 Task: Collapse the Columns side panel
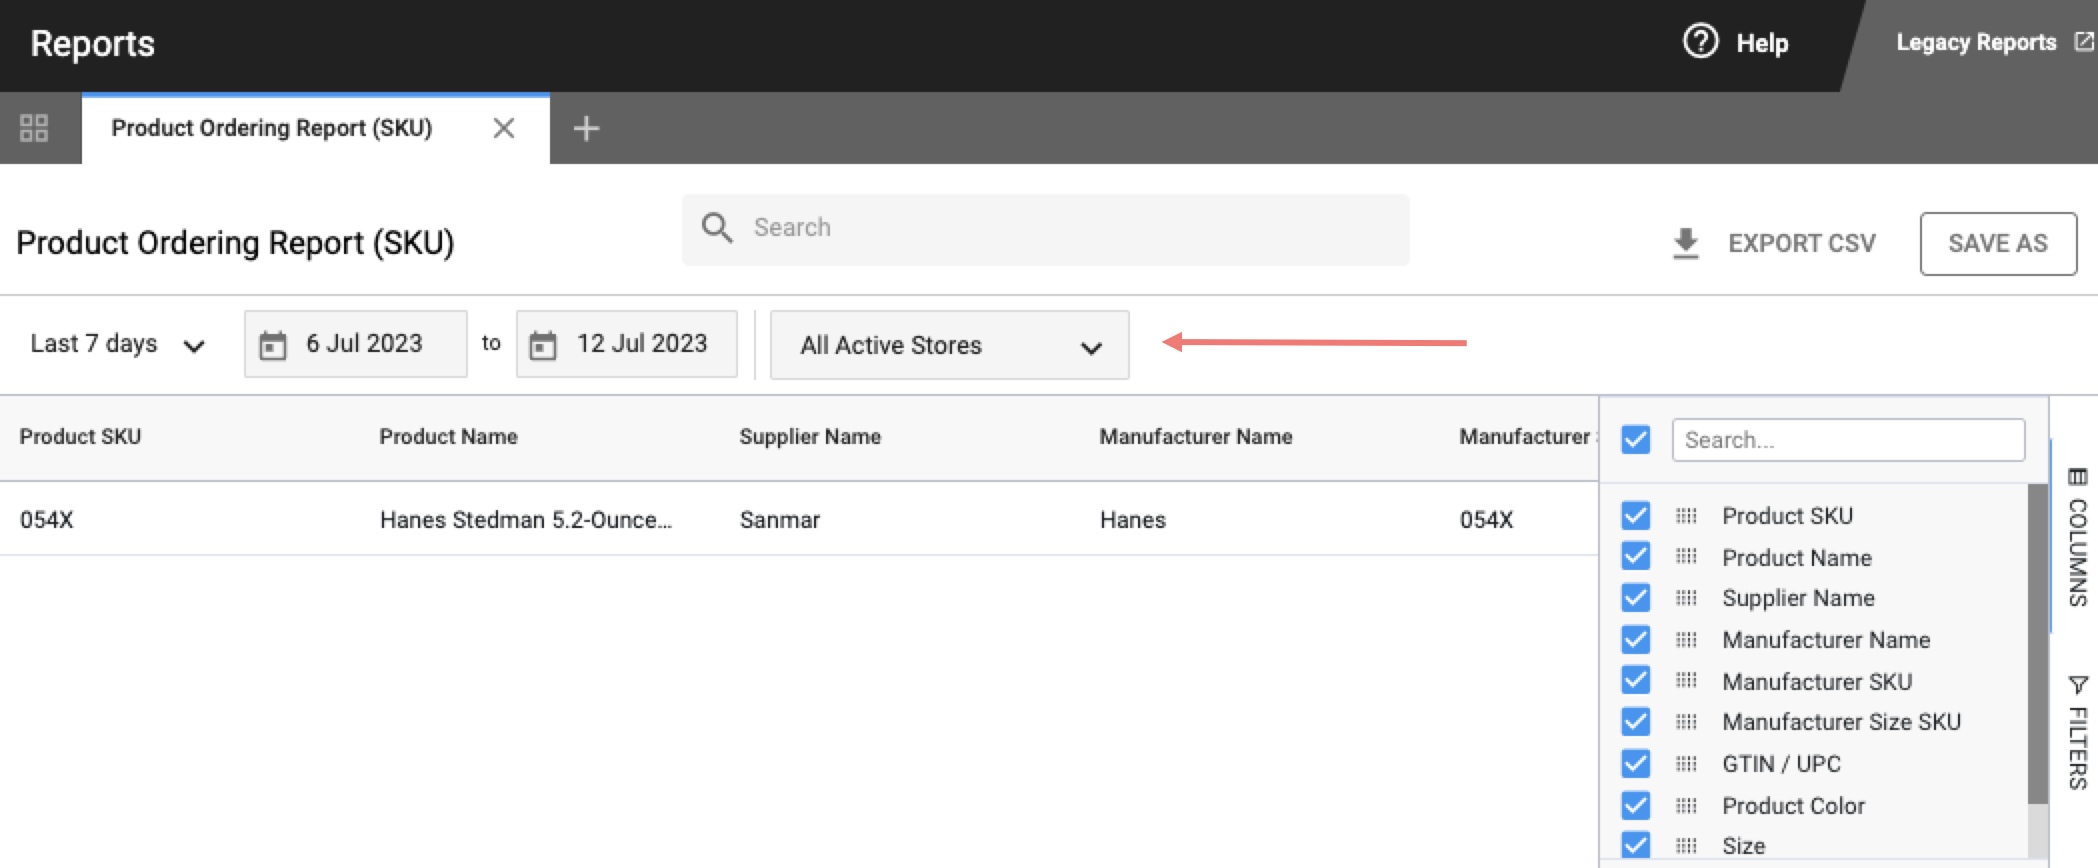(2077, 537)
